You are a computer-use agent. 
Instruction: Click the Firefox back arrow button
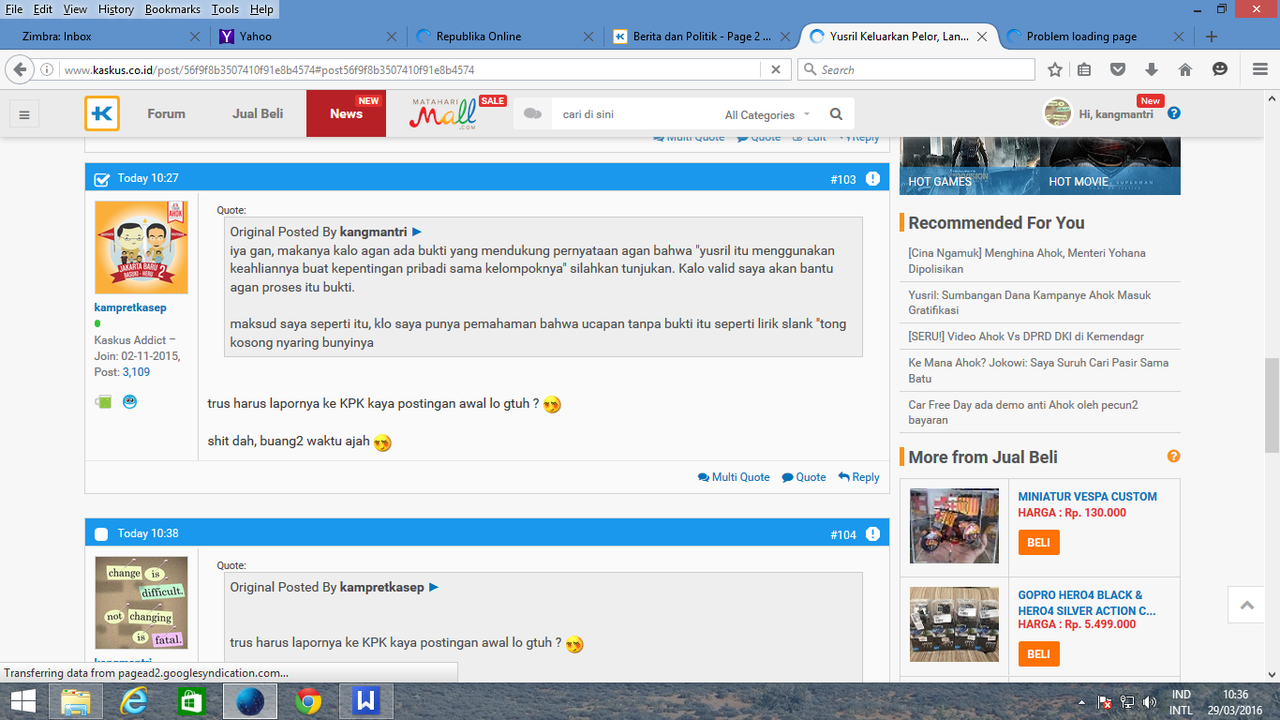[x=19, y=70]
